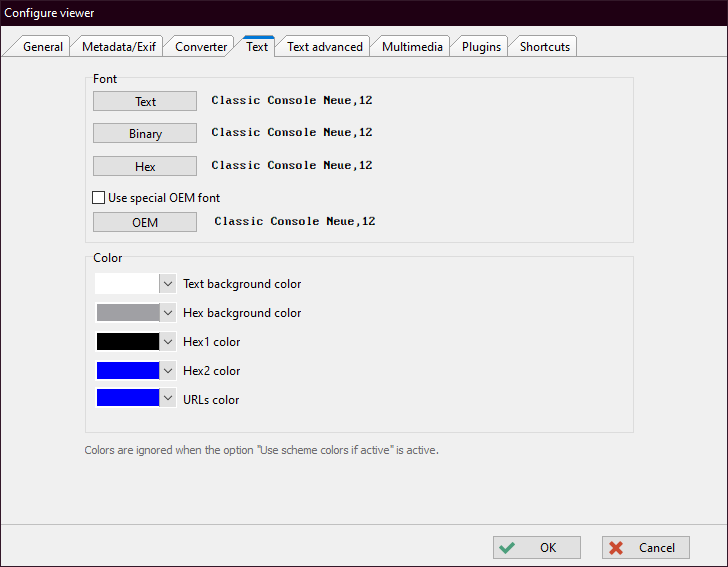The image size is (728, 567).
Task: Switch to the General tab
Action: [x=43, y=47]
